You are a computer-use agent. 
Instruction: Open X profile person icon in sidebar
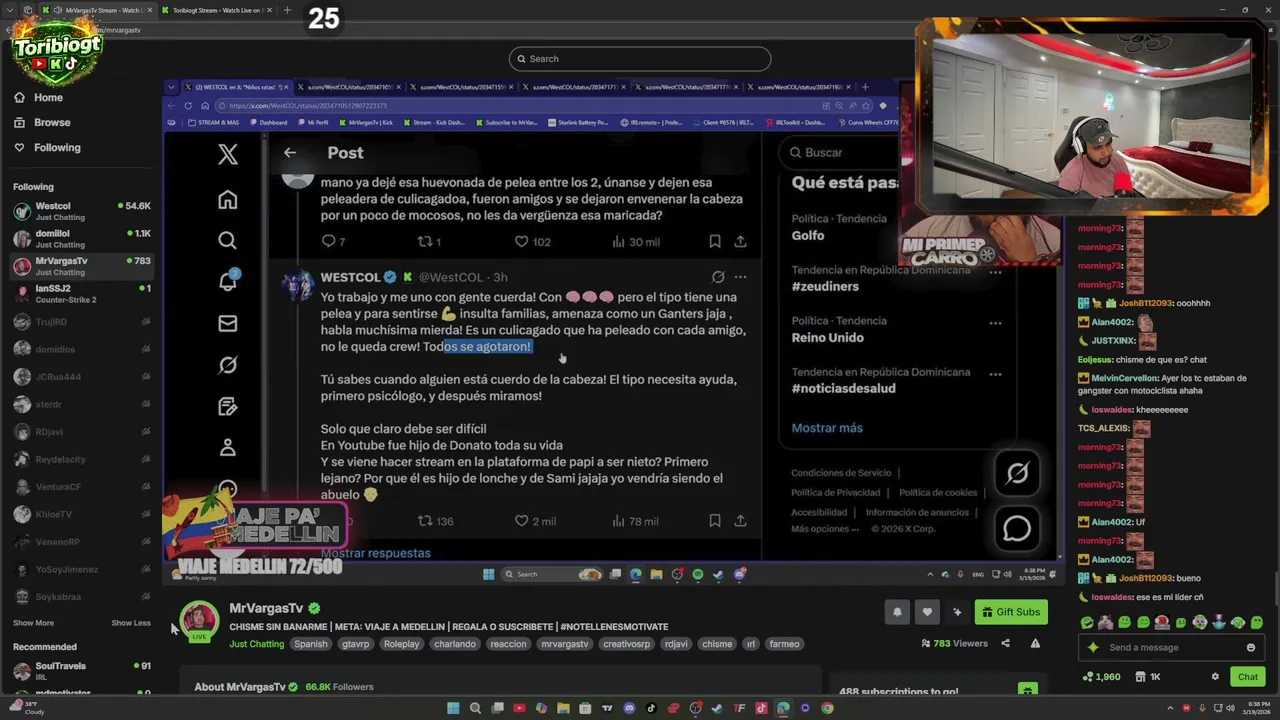point(228,447)
